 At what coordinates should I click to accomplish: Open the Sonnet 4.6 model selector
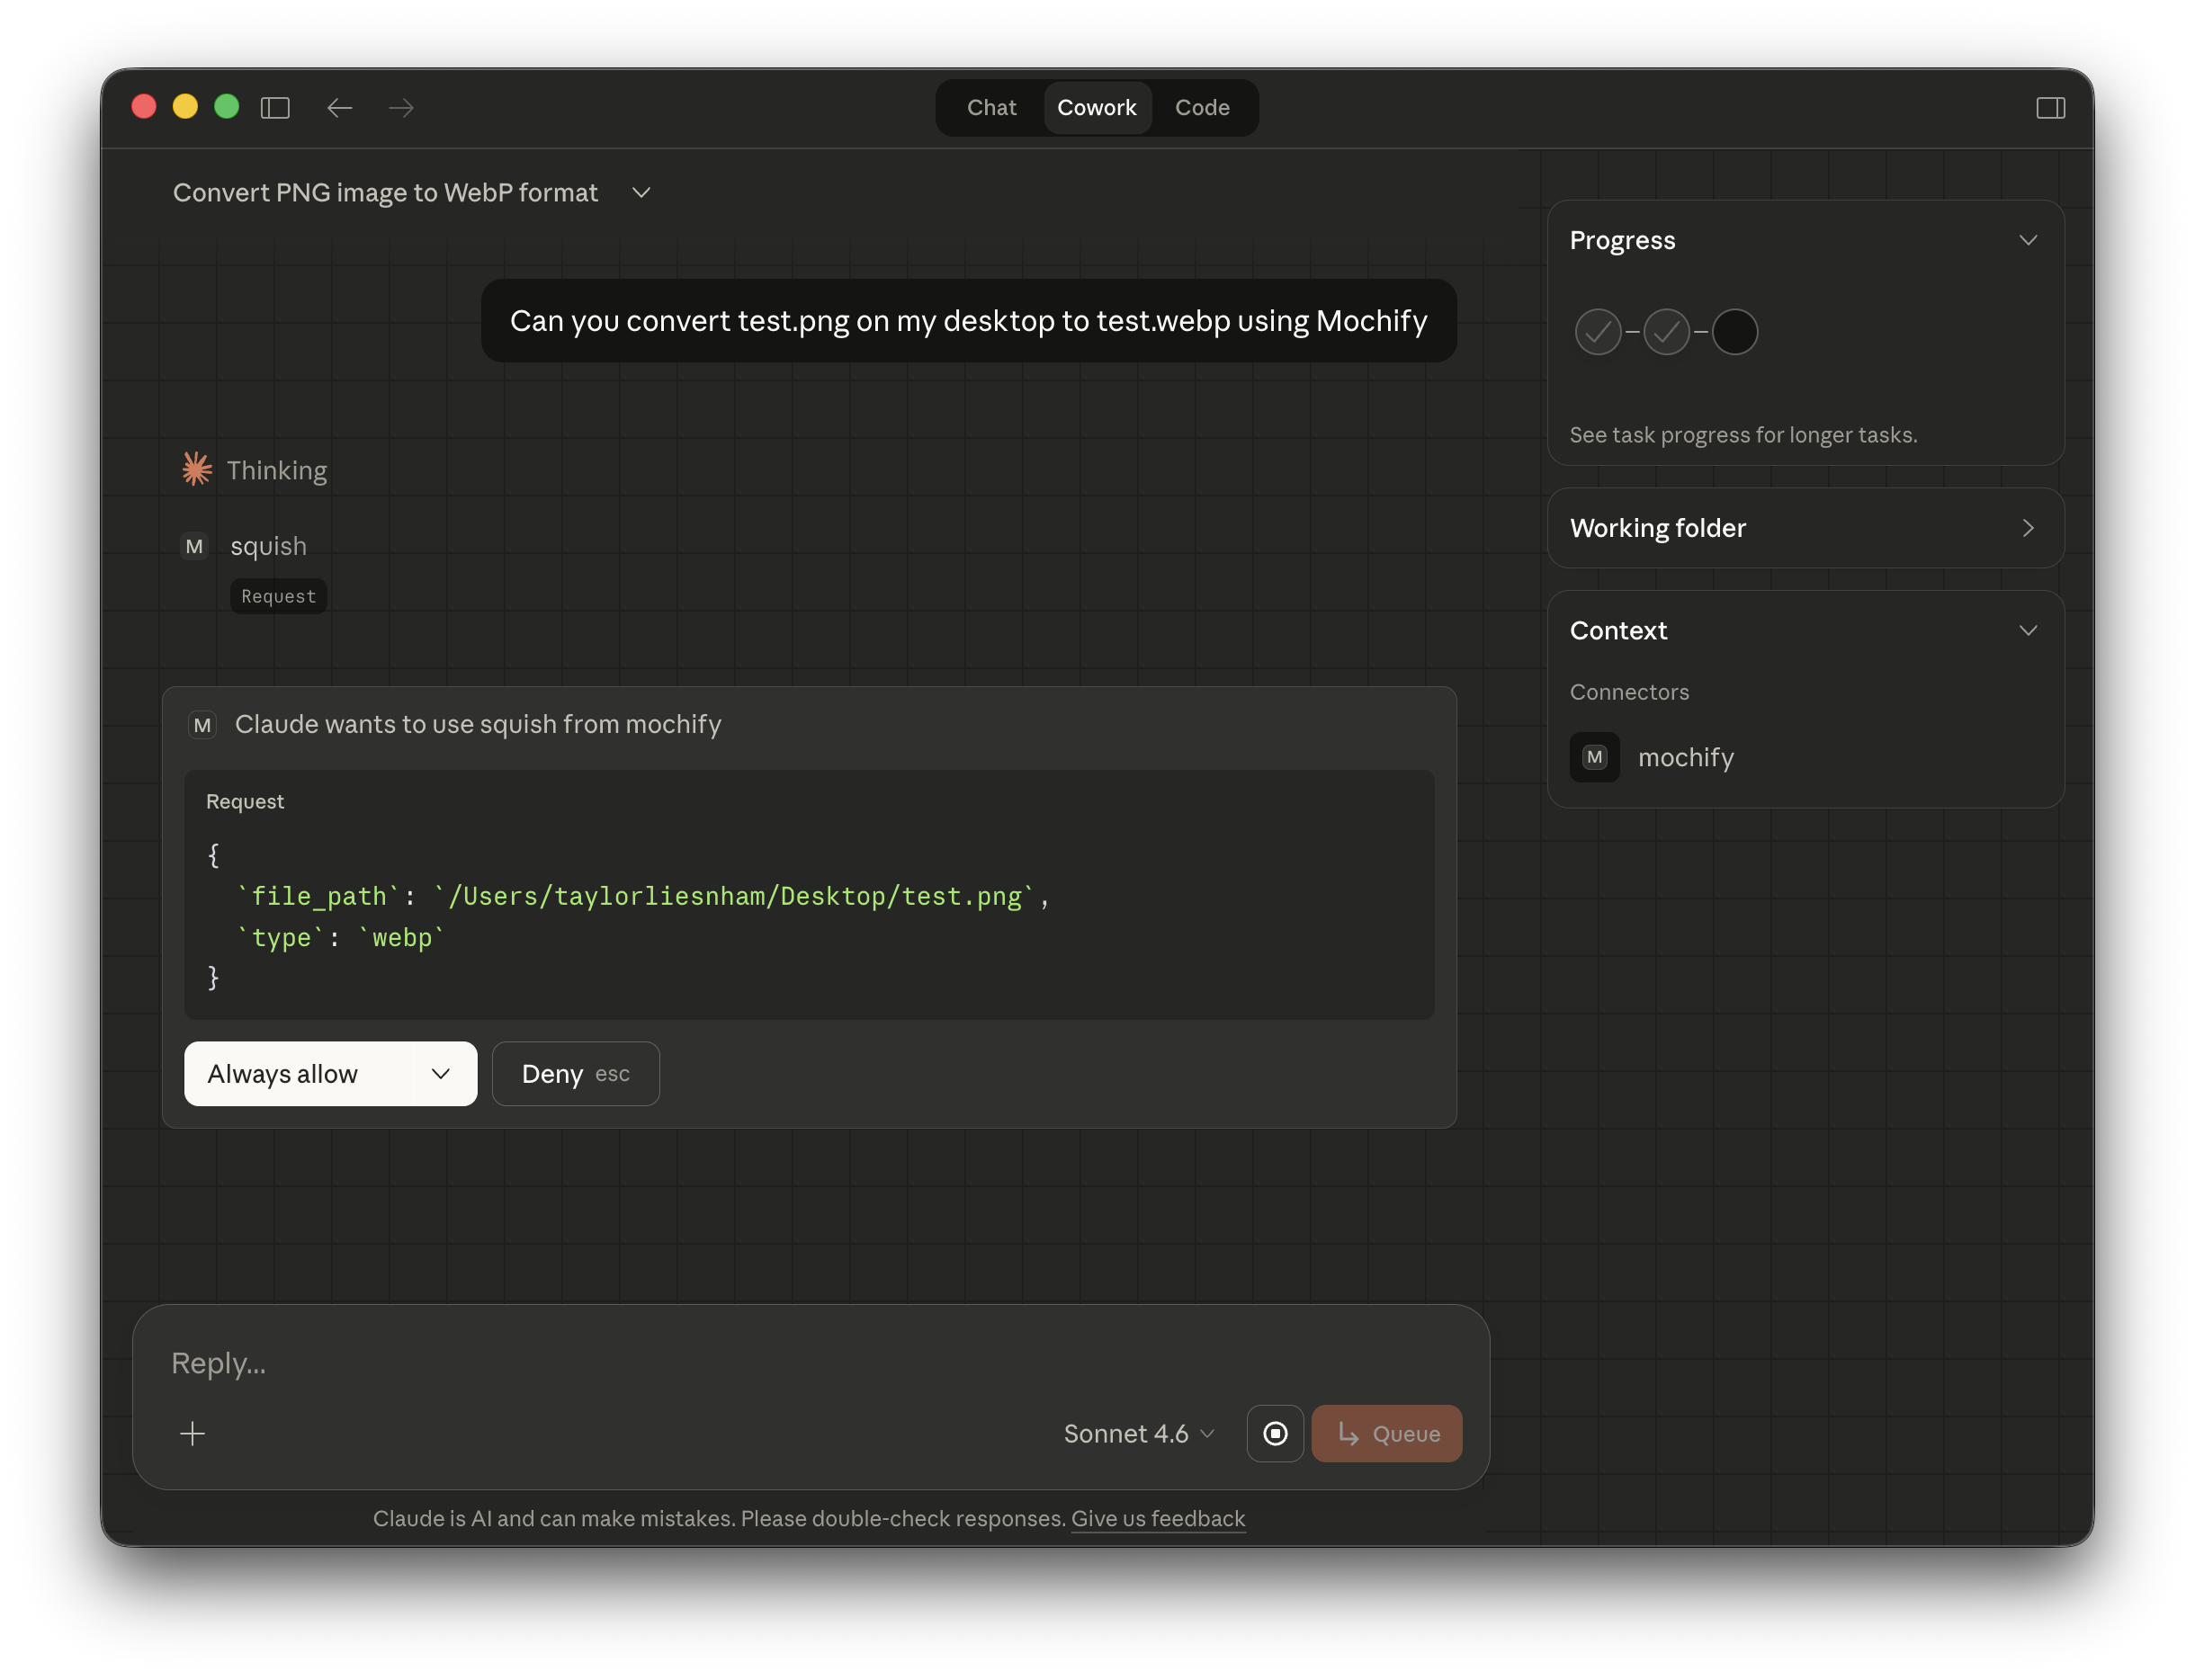click(x=1138, y=1433)
